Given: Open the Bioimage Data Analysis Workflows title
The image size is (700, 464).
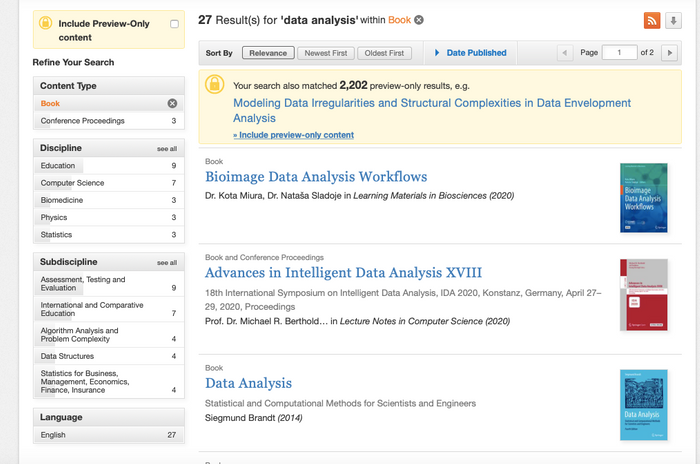Looking at the screenshot, I should pos(316,176).
